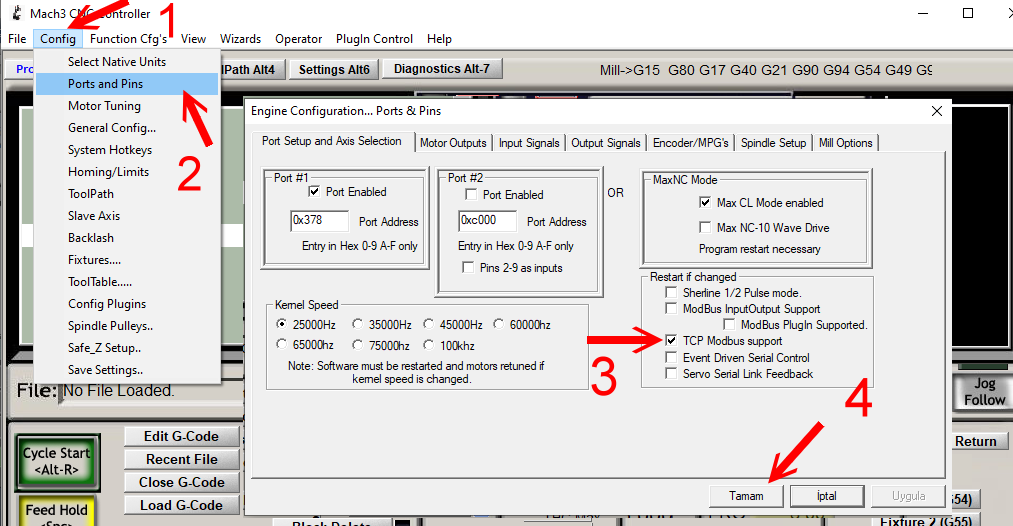
Task: Switch to Mill Options tab
Action: pos(846,143)
